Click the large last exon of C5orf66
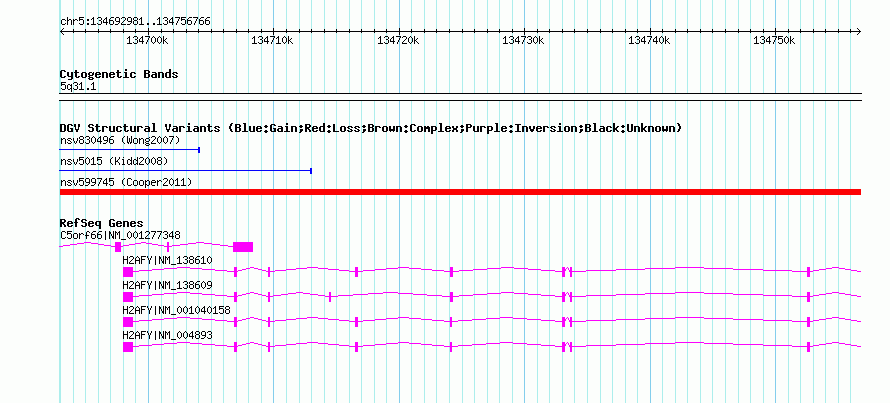 pyautogui.click(x=243, y=246)
